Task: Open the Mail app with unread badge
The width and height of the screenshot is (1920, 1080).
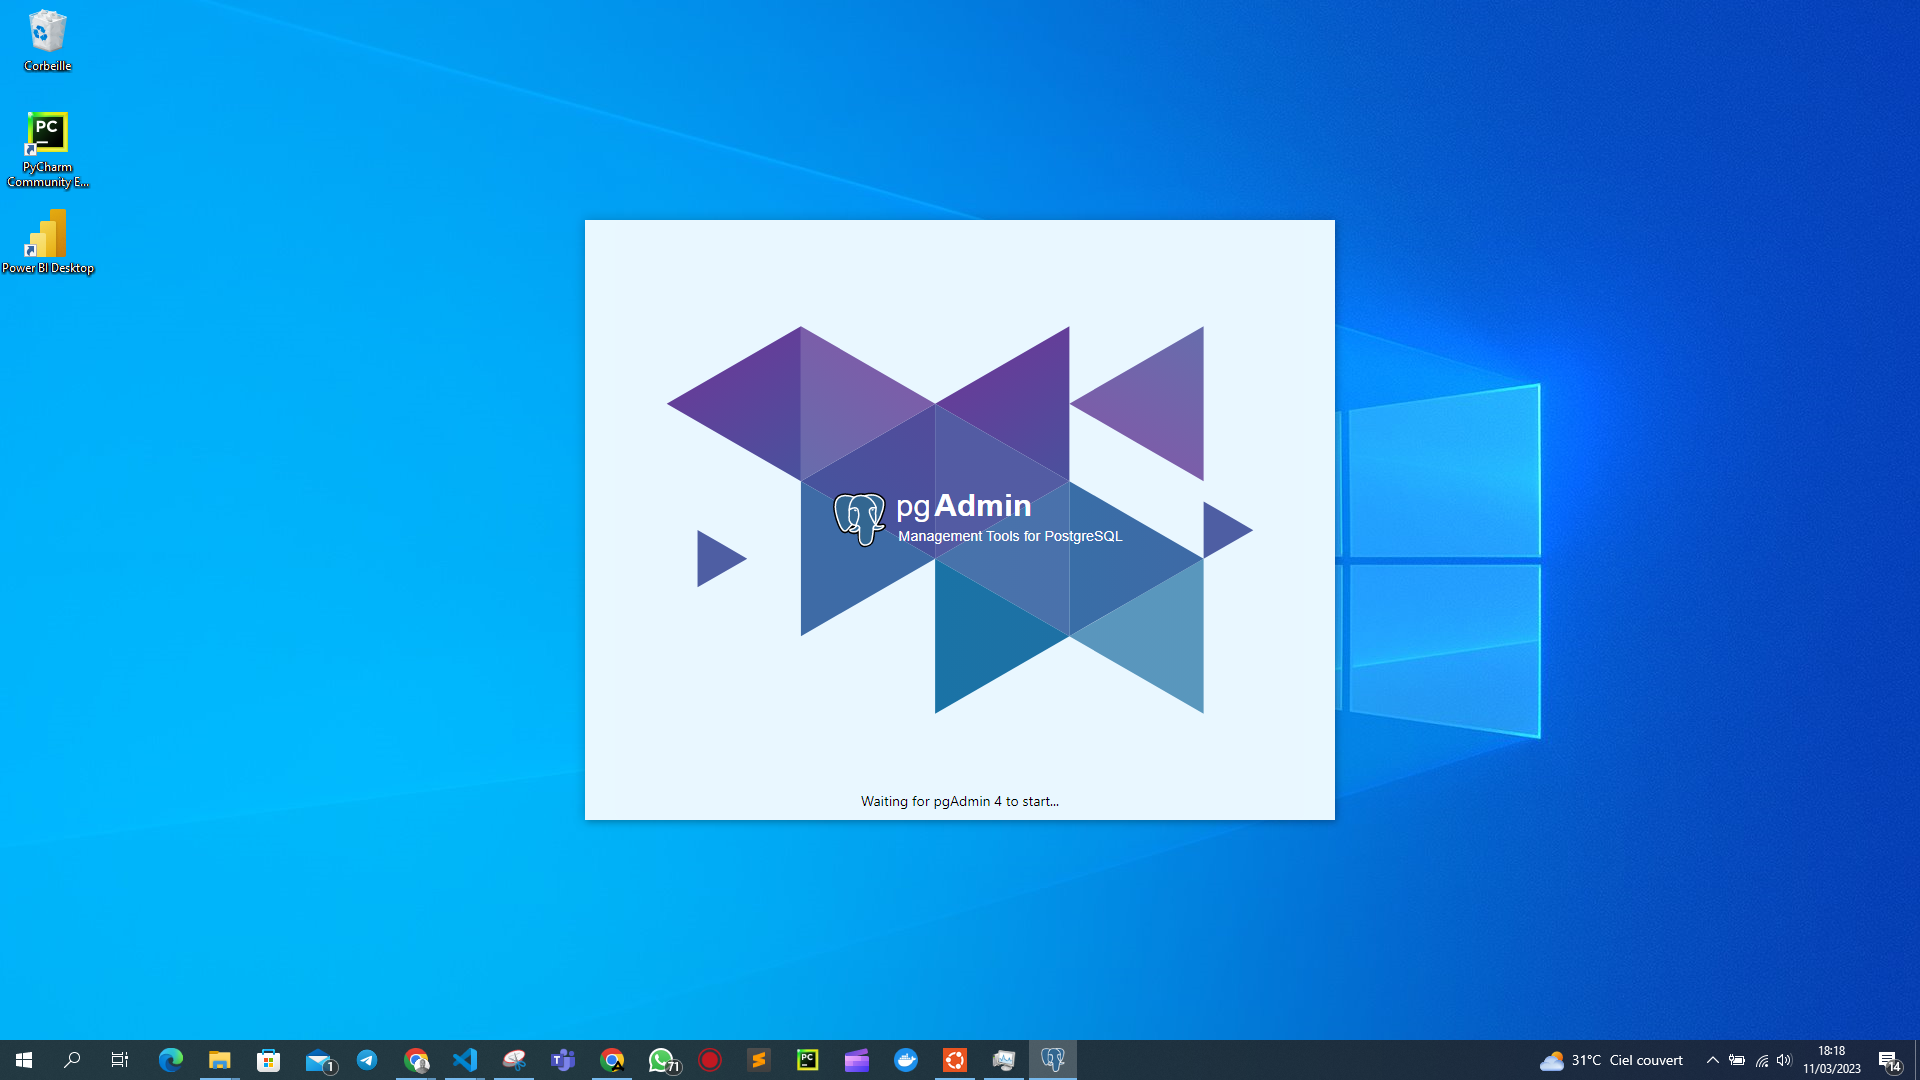Action: point(319,1060)
